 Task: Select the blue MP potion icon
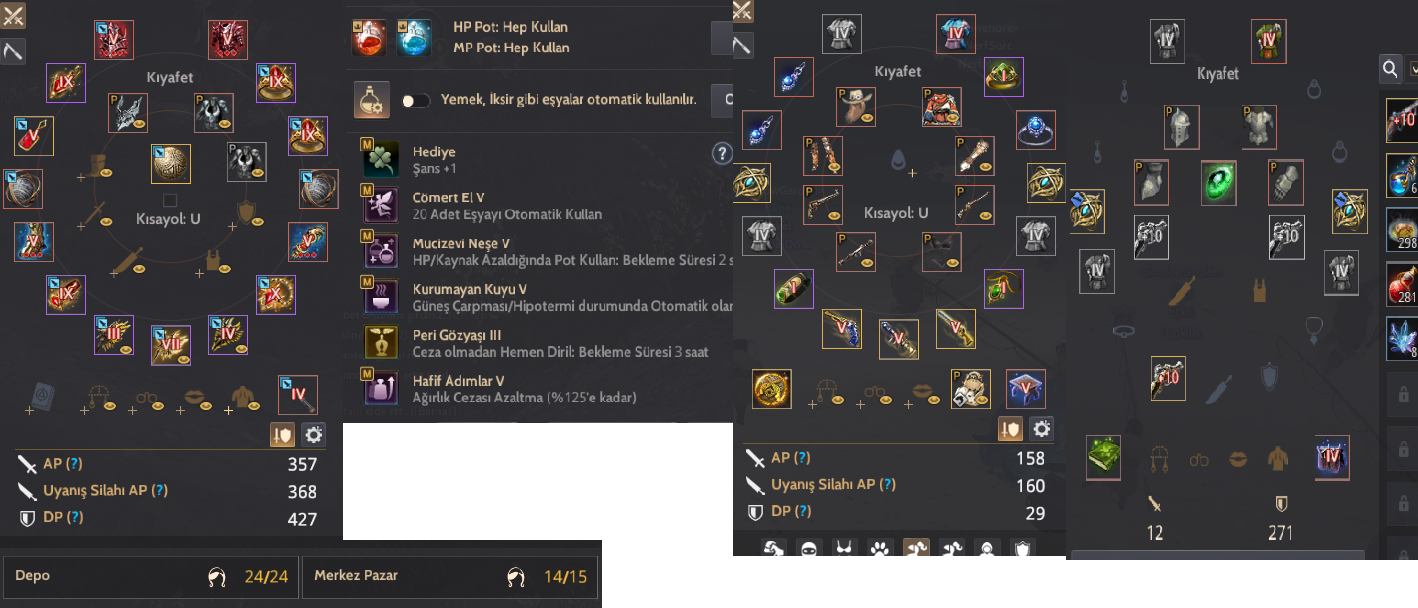415,38
